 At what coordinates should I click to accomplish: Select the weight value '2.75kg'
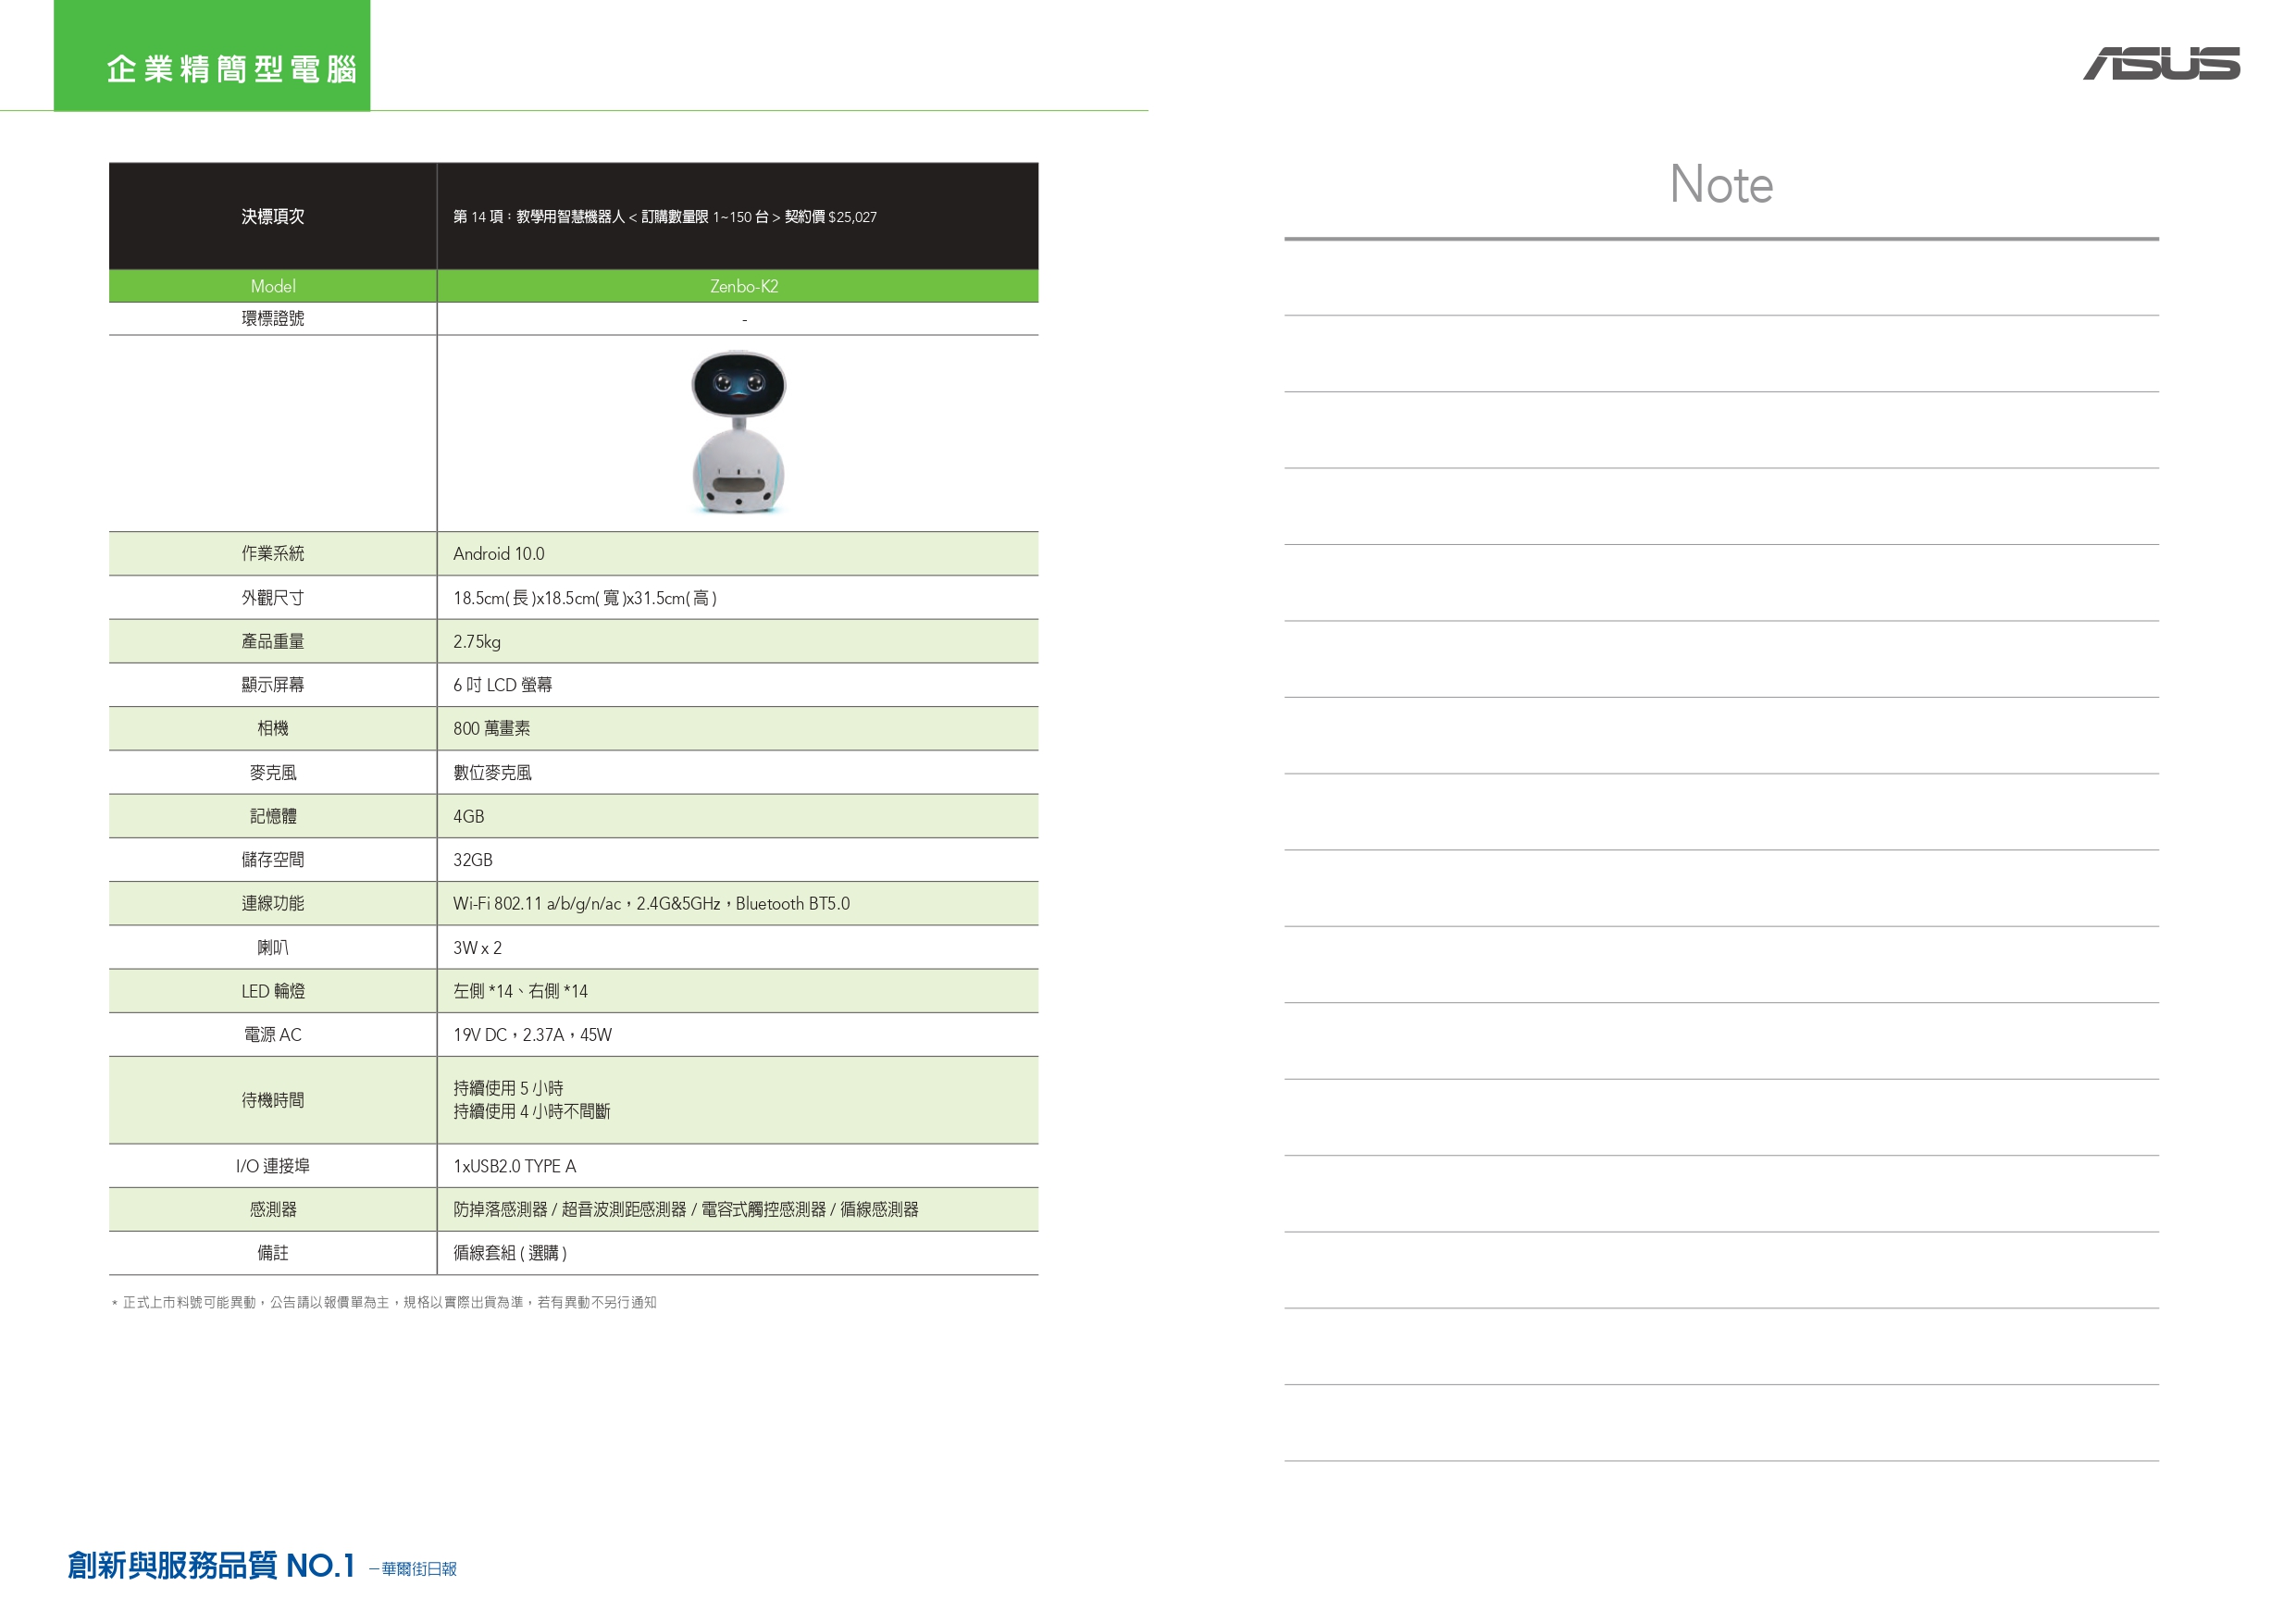coord(477,642)
